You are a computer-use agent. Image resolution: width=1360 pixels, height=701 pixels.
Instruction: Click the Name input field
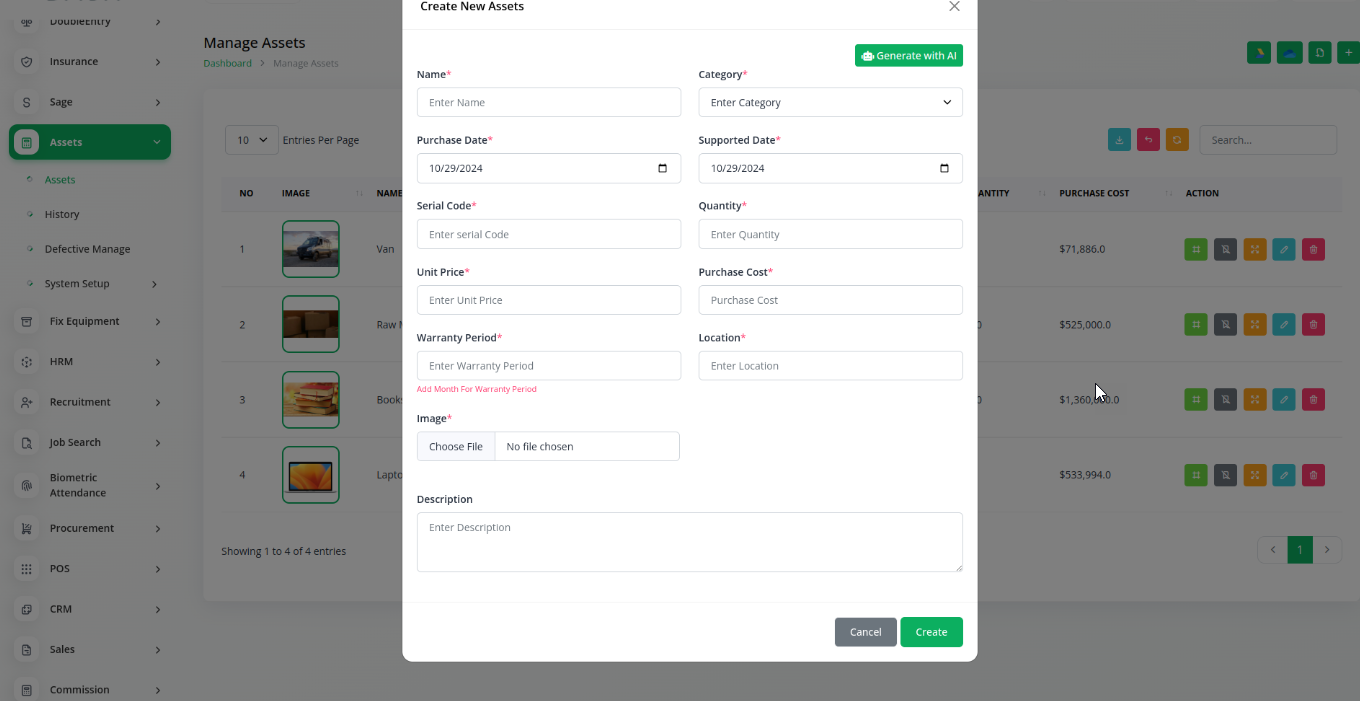pyautogui.click(x=548, y=102)
